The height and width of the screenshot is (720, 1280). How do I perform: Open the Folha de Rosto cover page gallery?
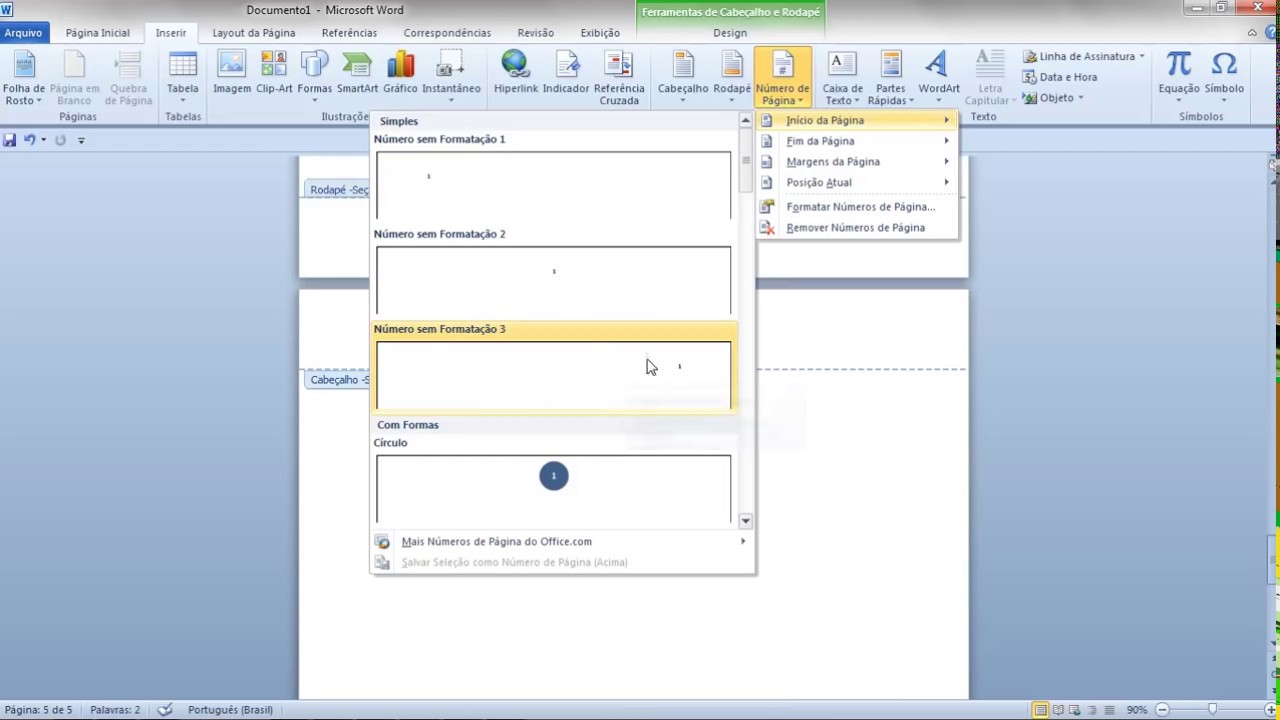[24, 78]
